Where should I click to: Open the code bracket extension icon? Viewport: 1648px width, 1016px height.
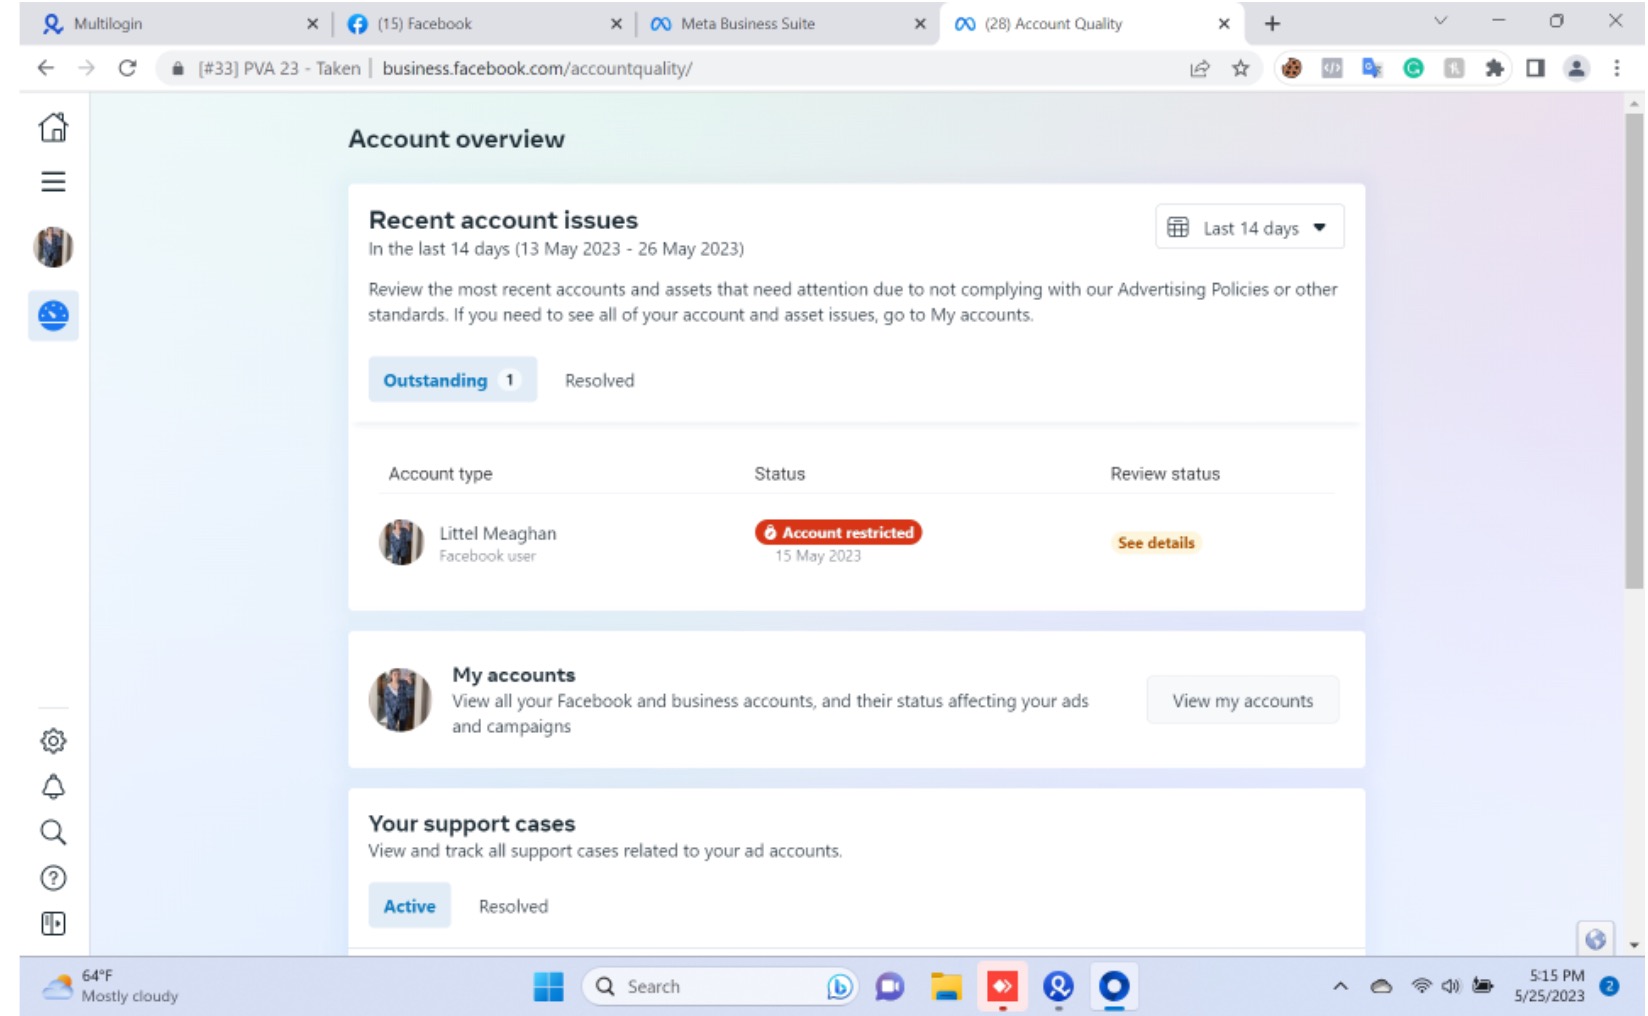[x=1332, y=68]
